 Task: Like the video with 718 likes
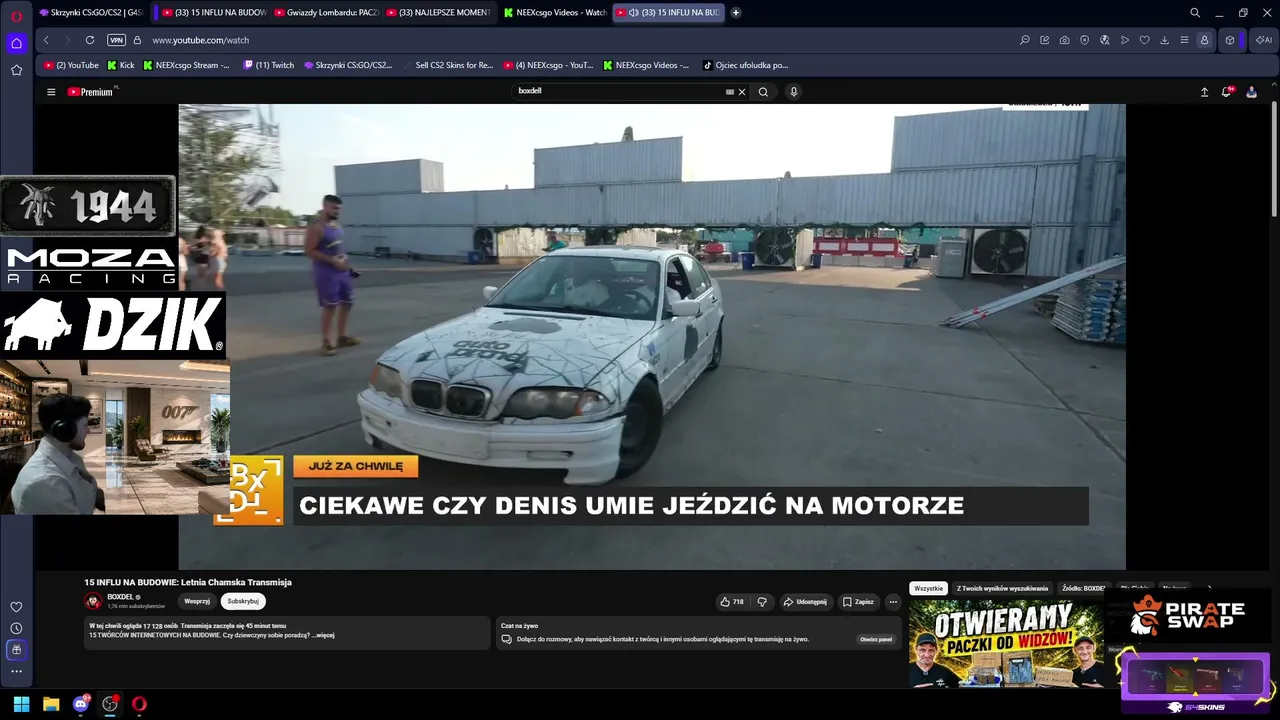[x=732, y=602]
